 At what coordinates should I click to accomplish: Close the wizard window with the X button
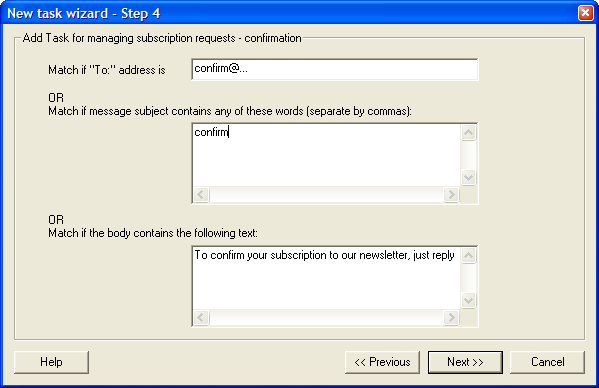(x=585, y=13)
